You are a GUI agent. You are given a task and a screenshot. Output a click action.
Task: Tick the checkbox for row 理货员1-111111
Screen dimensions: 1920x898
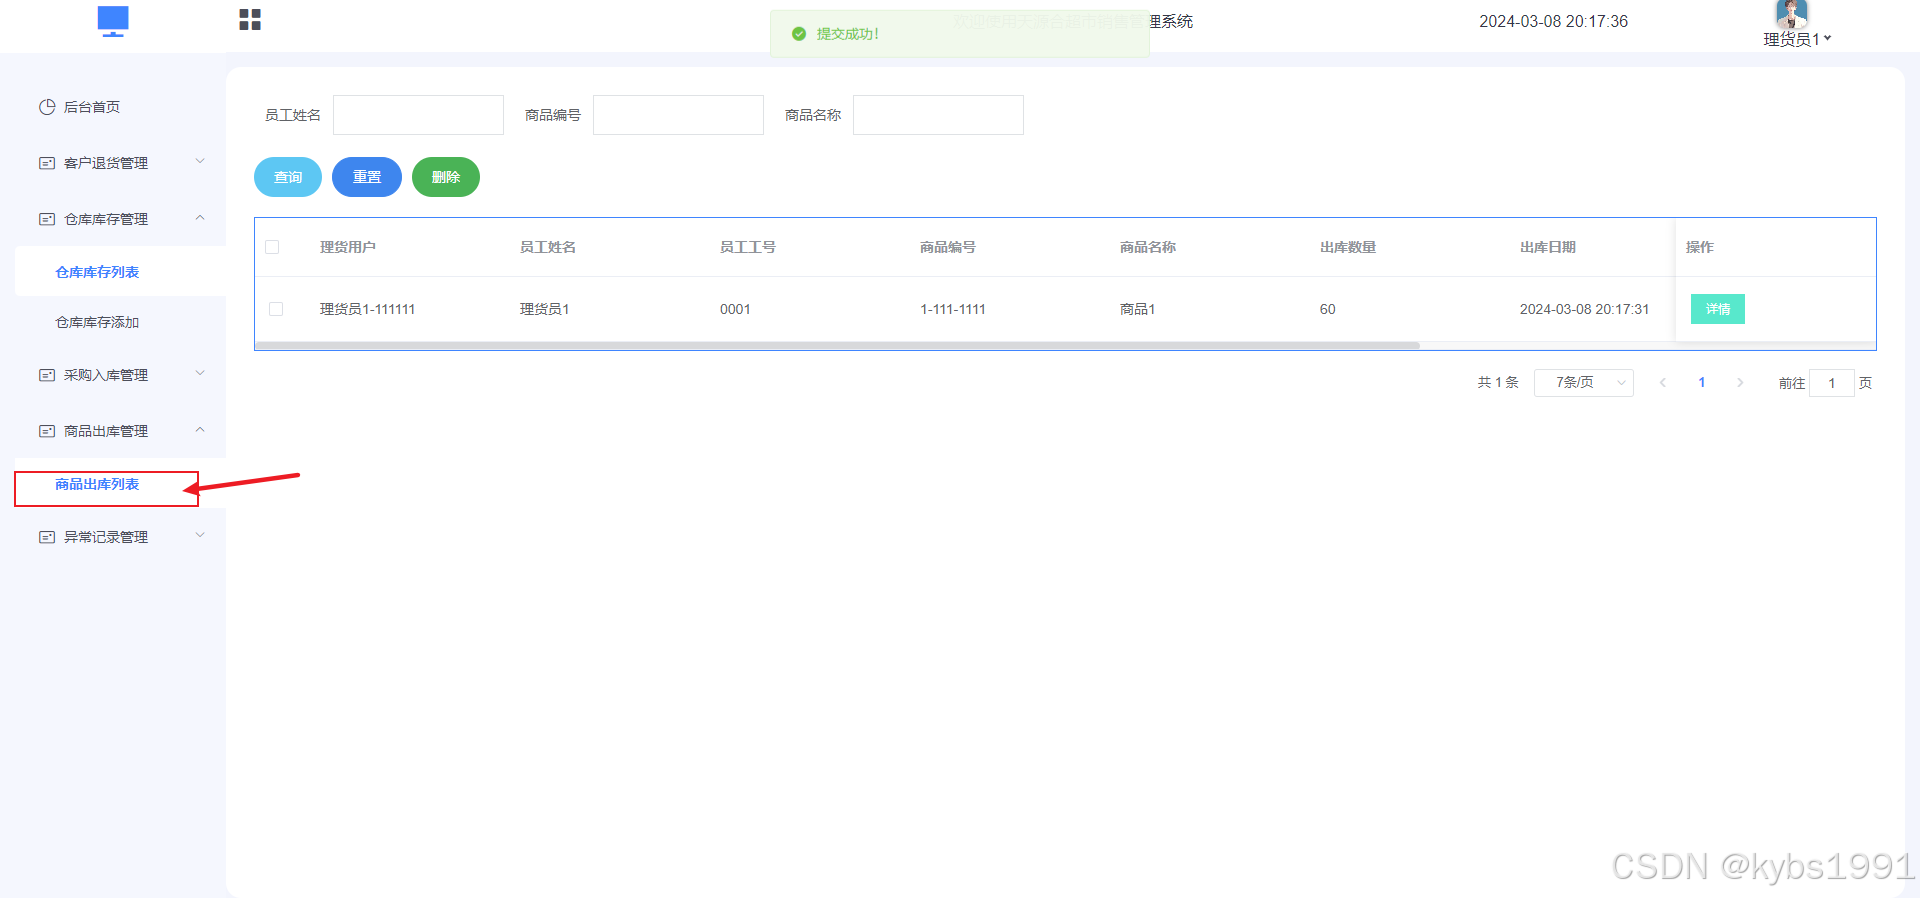pos(276,309)
